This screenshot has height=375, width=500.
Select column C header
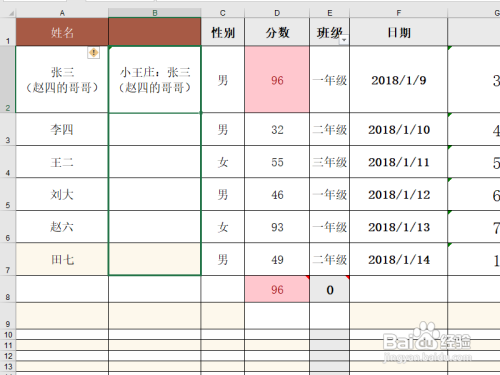point(223,13)
